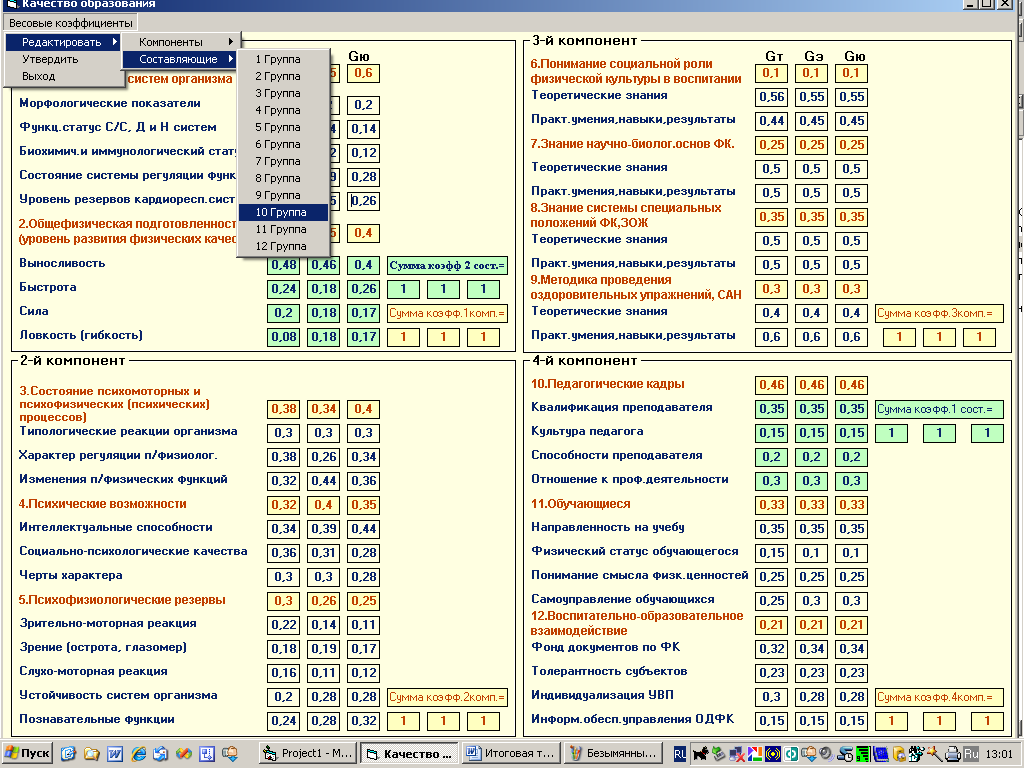Viewport: 1024px width, 768px height.
Task: Switch to Project1 taskbar window
Action: pyautogui.click(x=308, y=754)
